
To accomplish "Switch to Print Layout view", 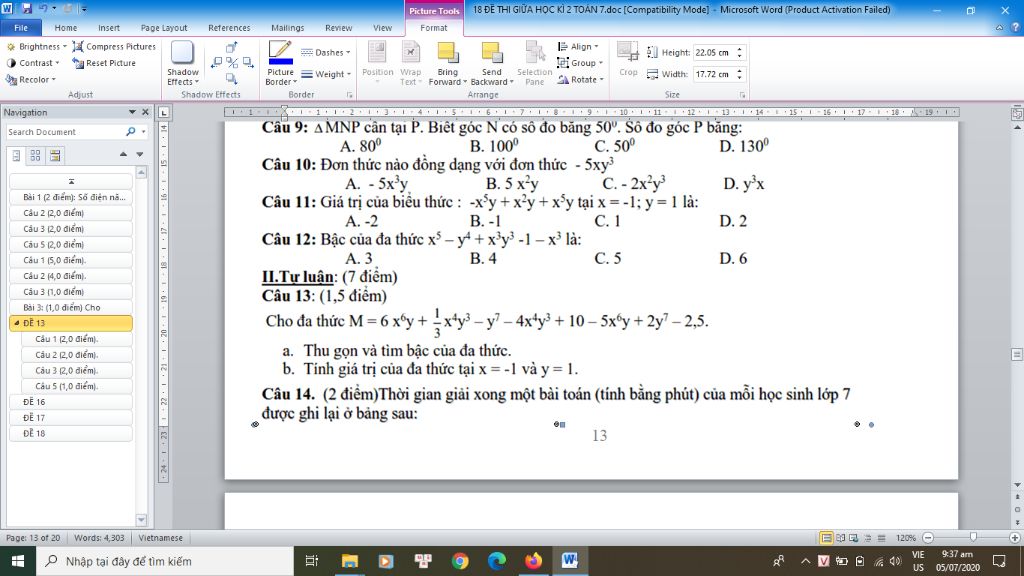I will 826,537.
